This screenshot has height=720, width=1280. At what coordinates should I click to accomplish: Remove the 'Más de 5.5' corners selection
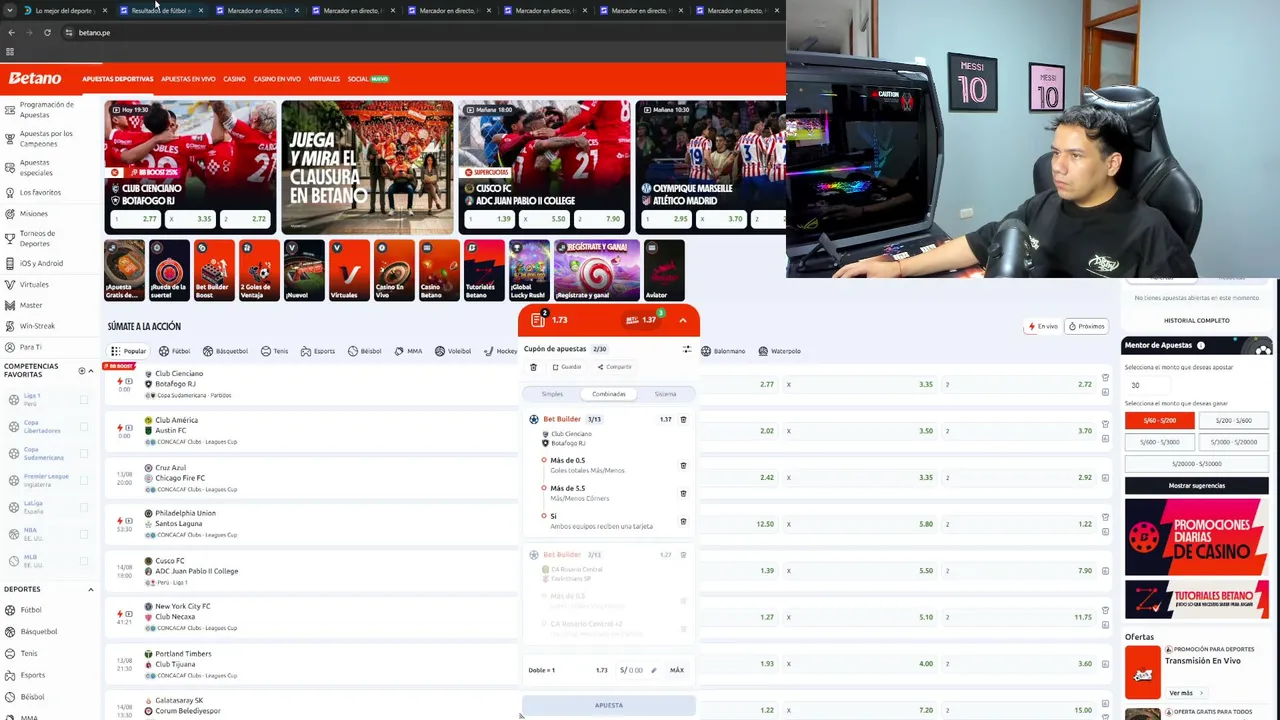pyautogui.click(x=683, y=493)
